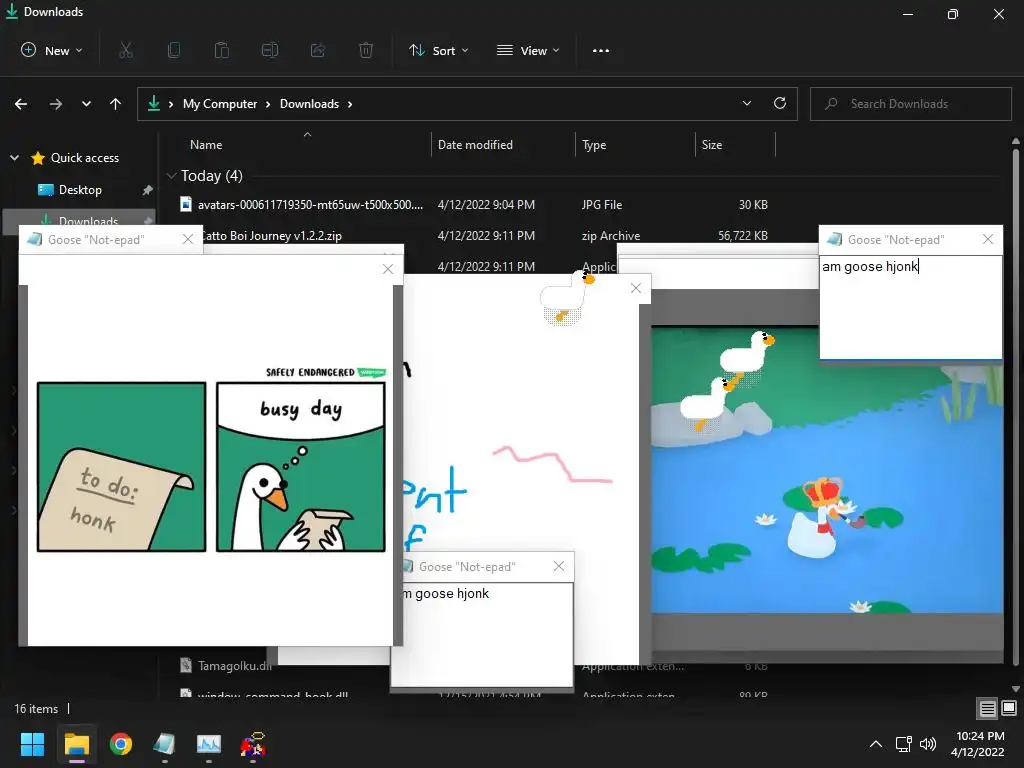Viewport: 1024px width, 768px height.
Task: Click the Not-epad taskbar icon
Action: coord(165,744)
